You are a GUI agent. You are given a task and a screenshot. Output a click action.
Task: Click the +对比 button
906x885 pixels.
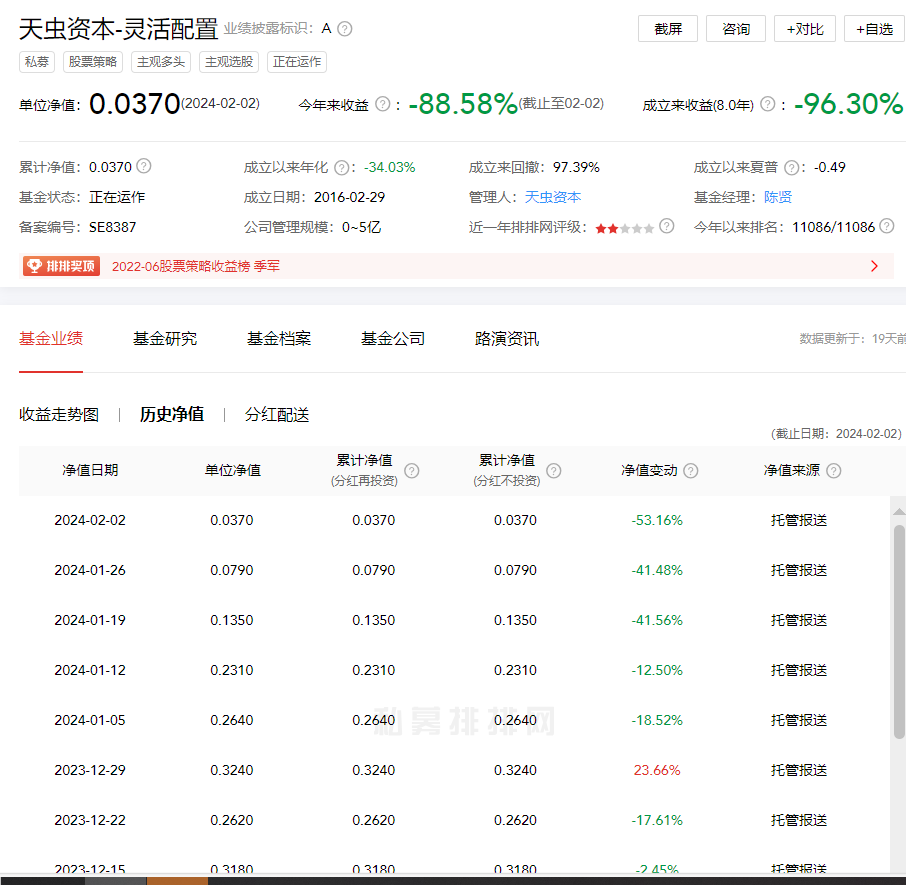[x=804, y=29]
